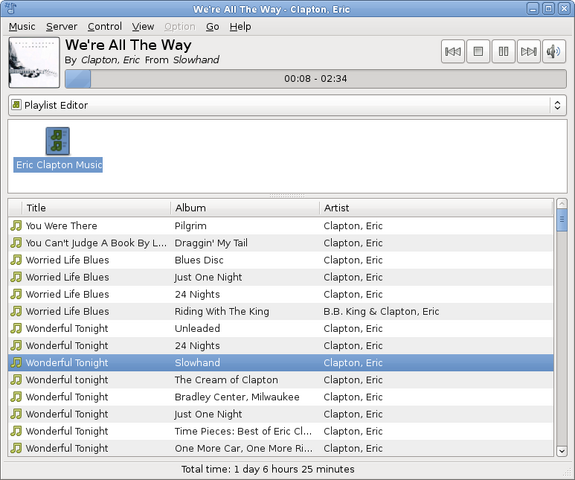Click note icon beside You Were There
This screenshot has height=480, width=575.
point(16,226)
